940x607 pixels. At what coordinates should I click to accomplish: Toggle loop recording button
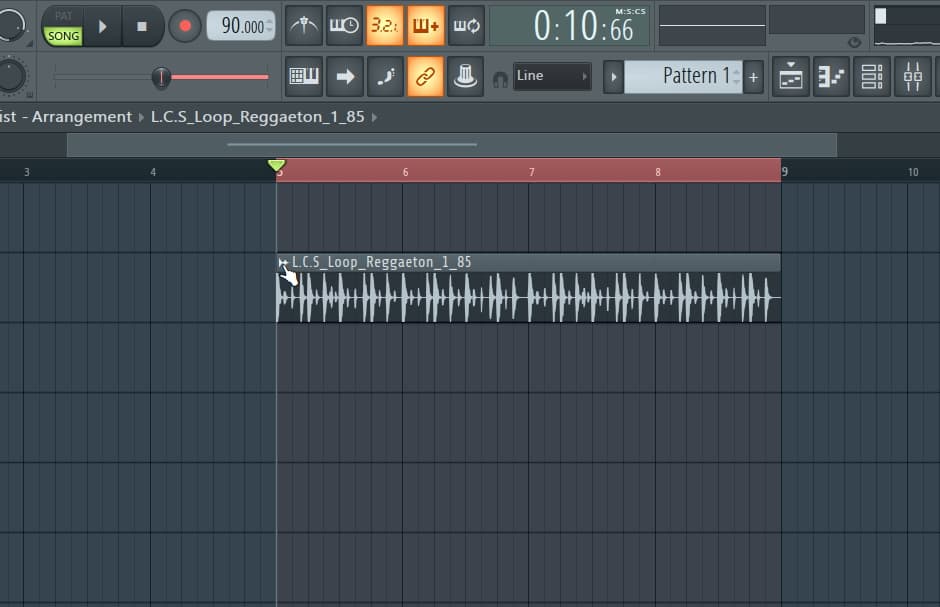[467, 25]
